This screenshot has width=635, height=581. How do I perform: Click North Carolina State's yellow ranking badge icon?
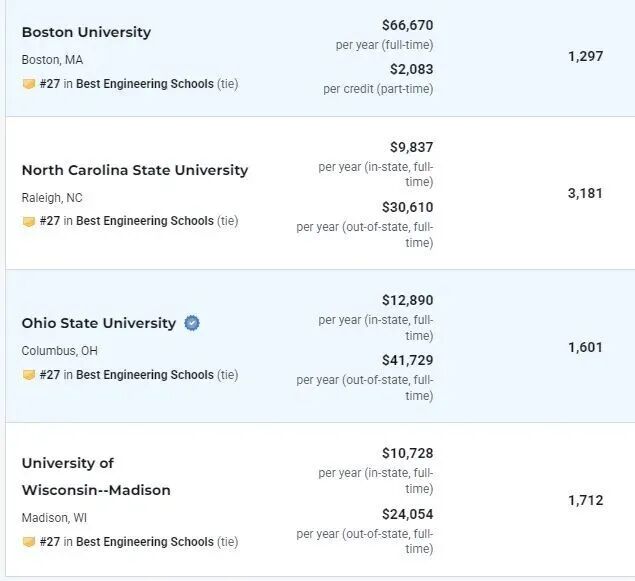(x=28, y=221)
